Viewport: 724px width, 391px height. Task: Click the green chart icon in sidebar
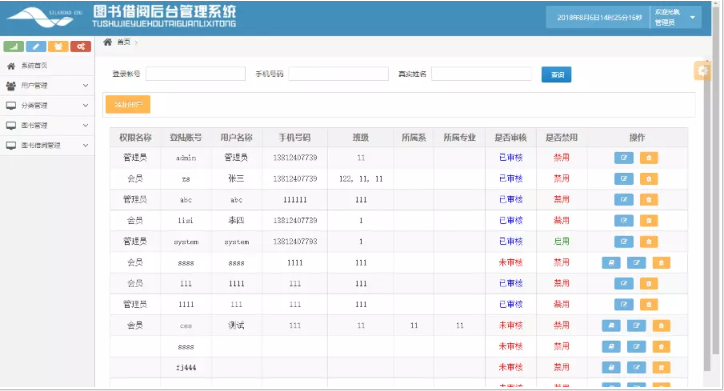tap(14, 46)
